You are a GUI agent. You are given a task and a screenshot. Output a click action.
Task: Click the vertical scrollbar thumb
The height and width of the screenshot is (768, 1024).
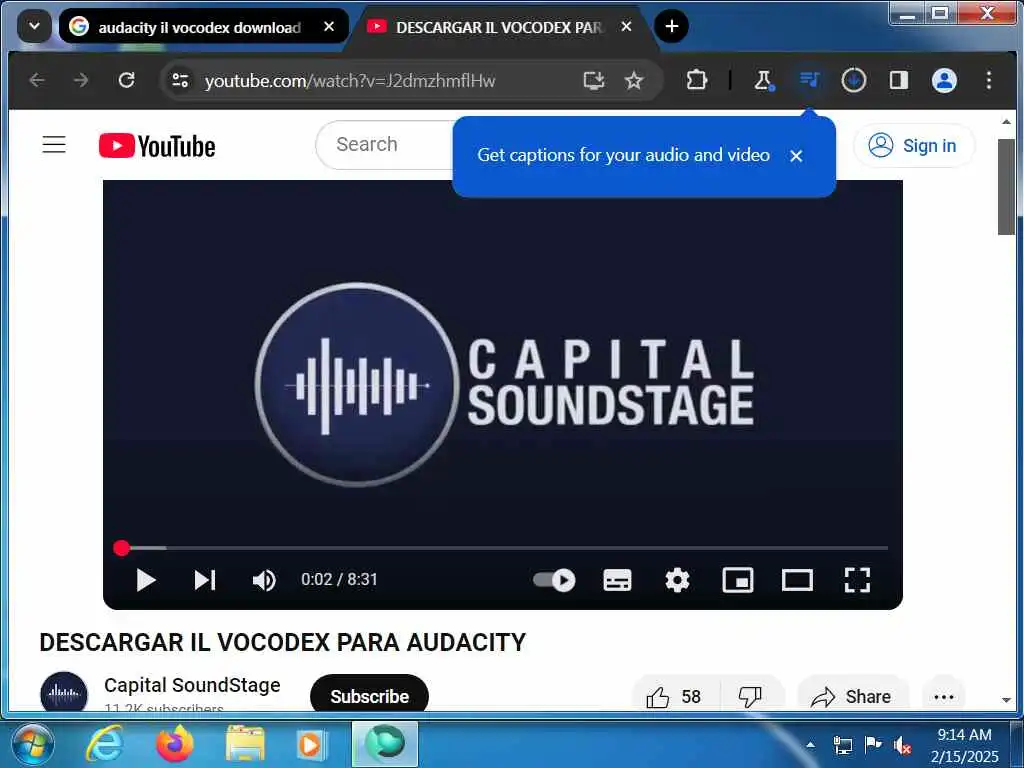tap(1006, 186)
